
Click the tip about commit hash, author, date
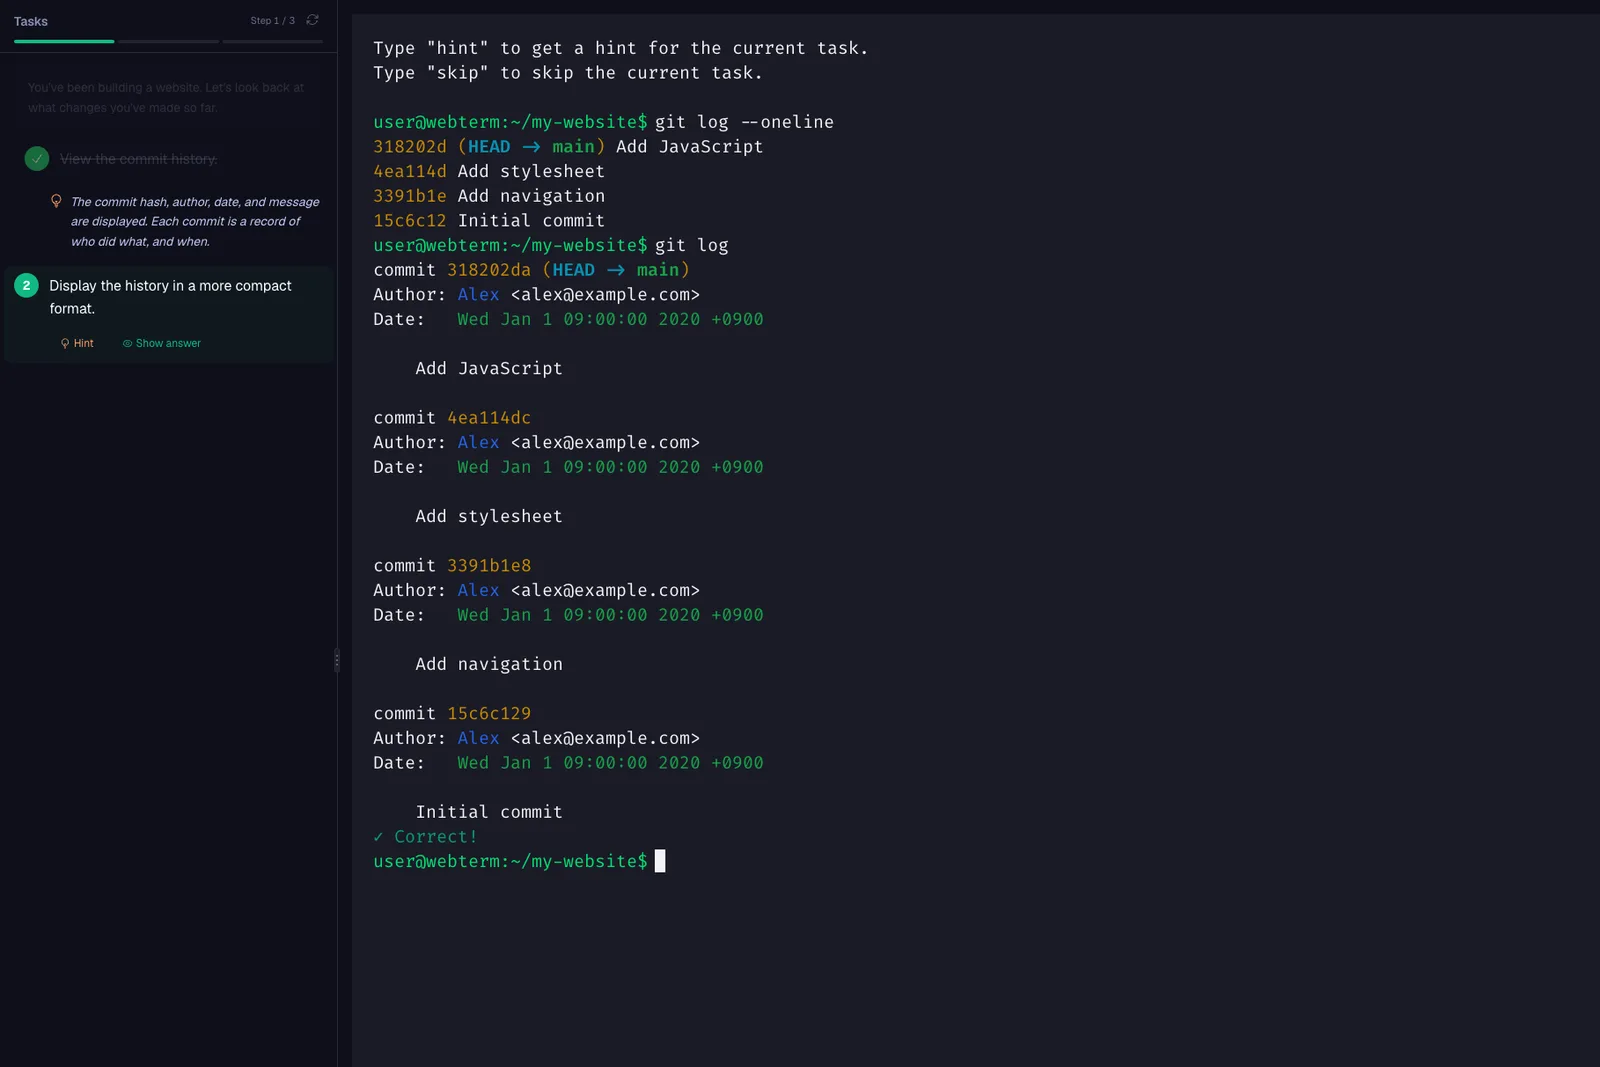pyautogui.click(x=195, y=221)
